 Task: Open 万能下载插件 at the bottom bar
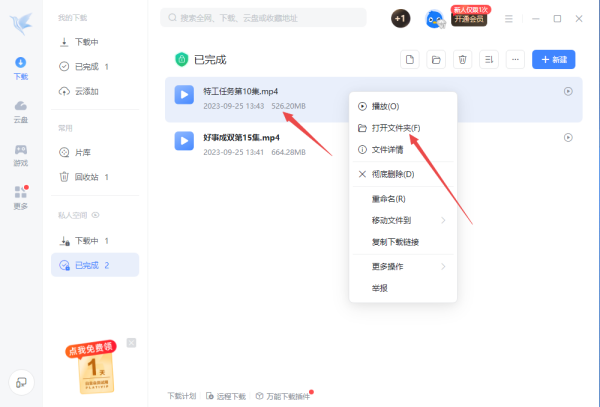pos(283,396)
